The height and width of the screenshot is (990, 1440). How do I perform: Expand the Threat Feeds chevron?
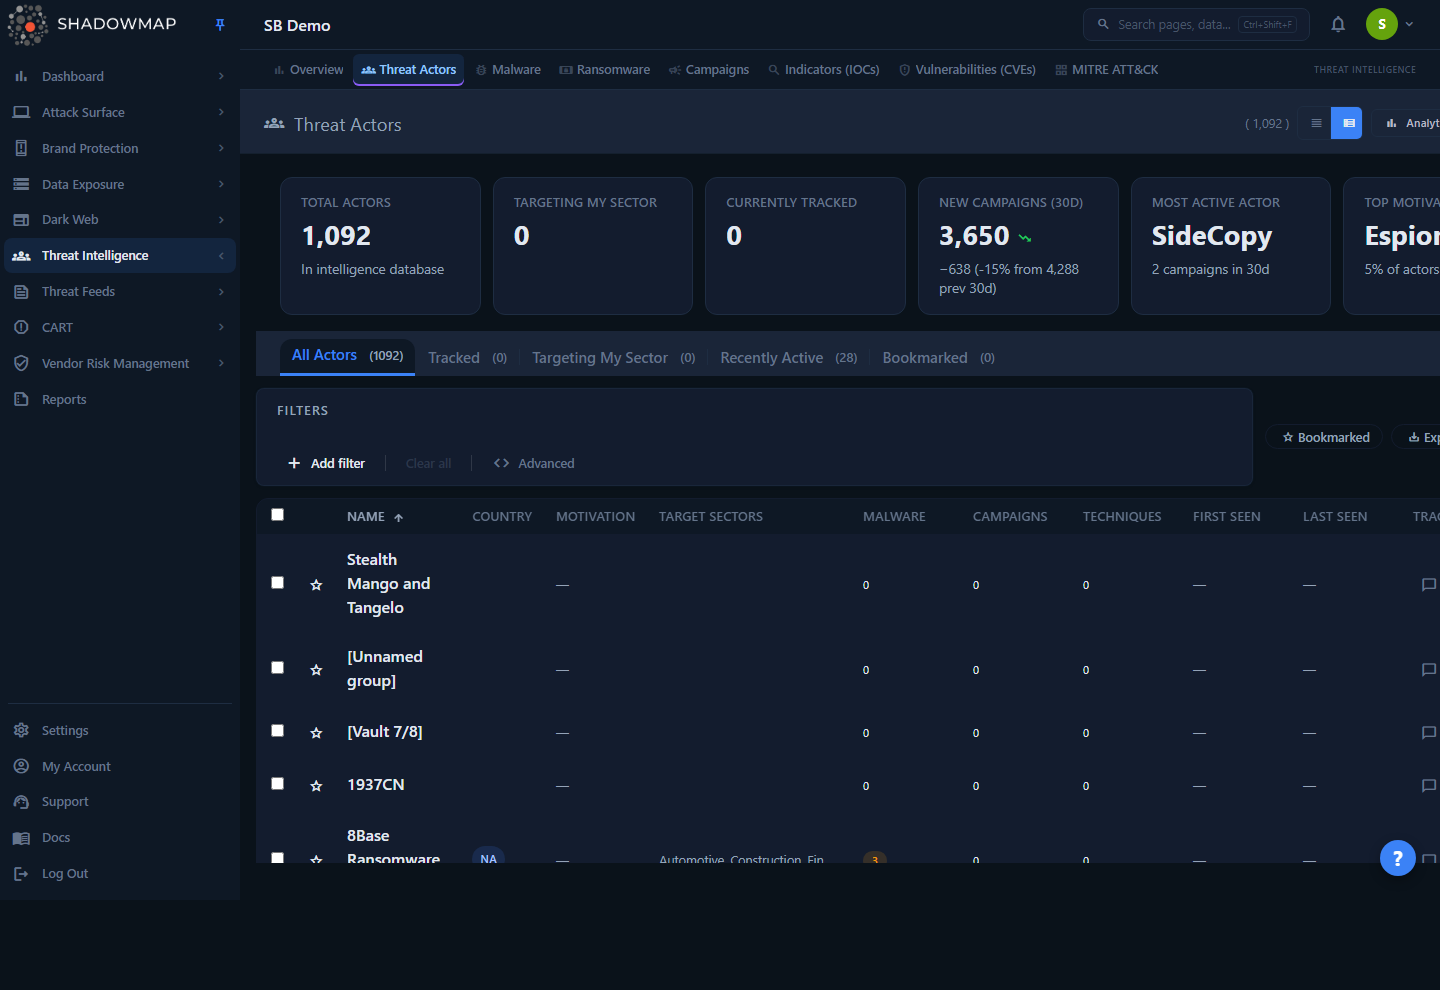click(x=221, y=292)
